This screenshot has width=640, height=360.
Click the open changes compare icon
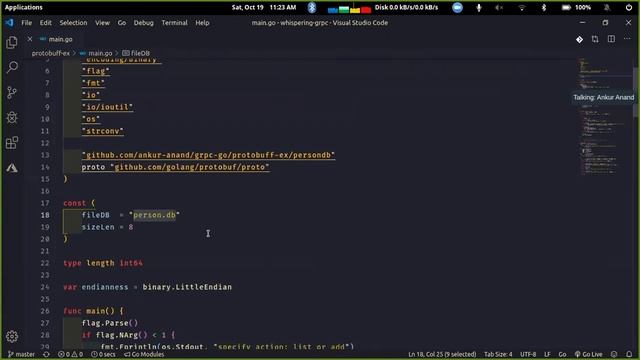595,39
